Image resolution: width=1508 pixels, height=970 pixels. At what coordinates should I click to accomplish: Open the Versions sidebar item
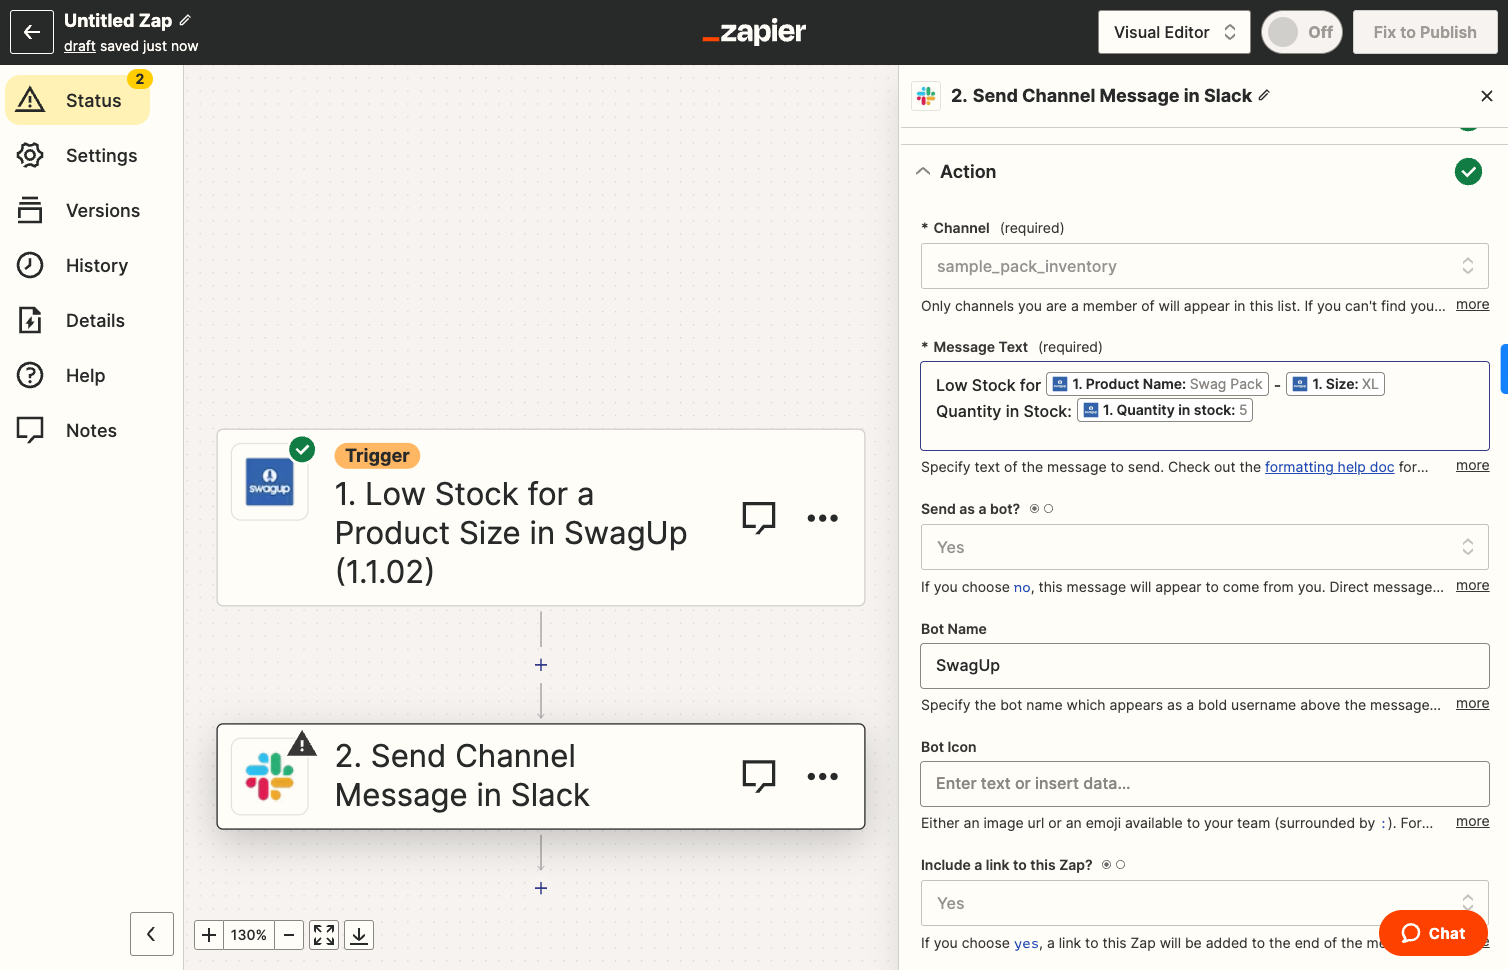[x=78, y=210]
